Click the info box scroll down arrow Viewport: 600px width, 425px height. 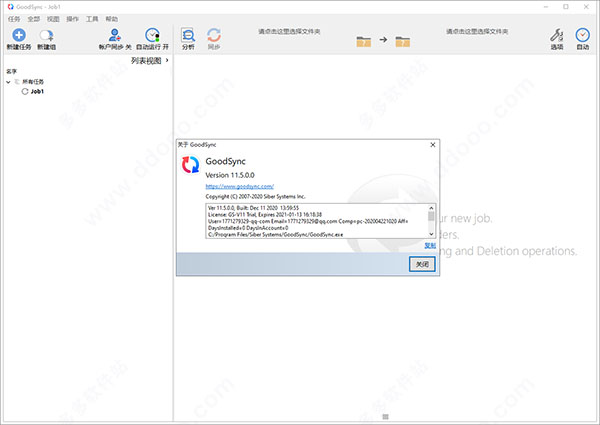(x=431, y=234)
